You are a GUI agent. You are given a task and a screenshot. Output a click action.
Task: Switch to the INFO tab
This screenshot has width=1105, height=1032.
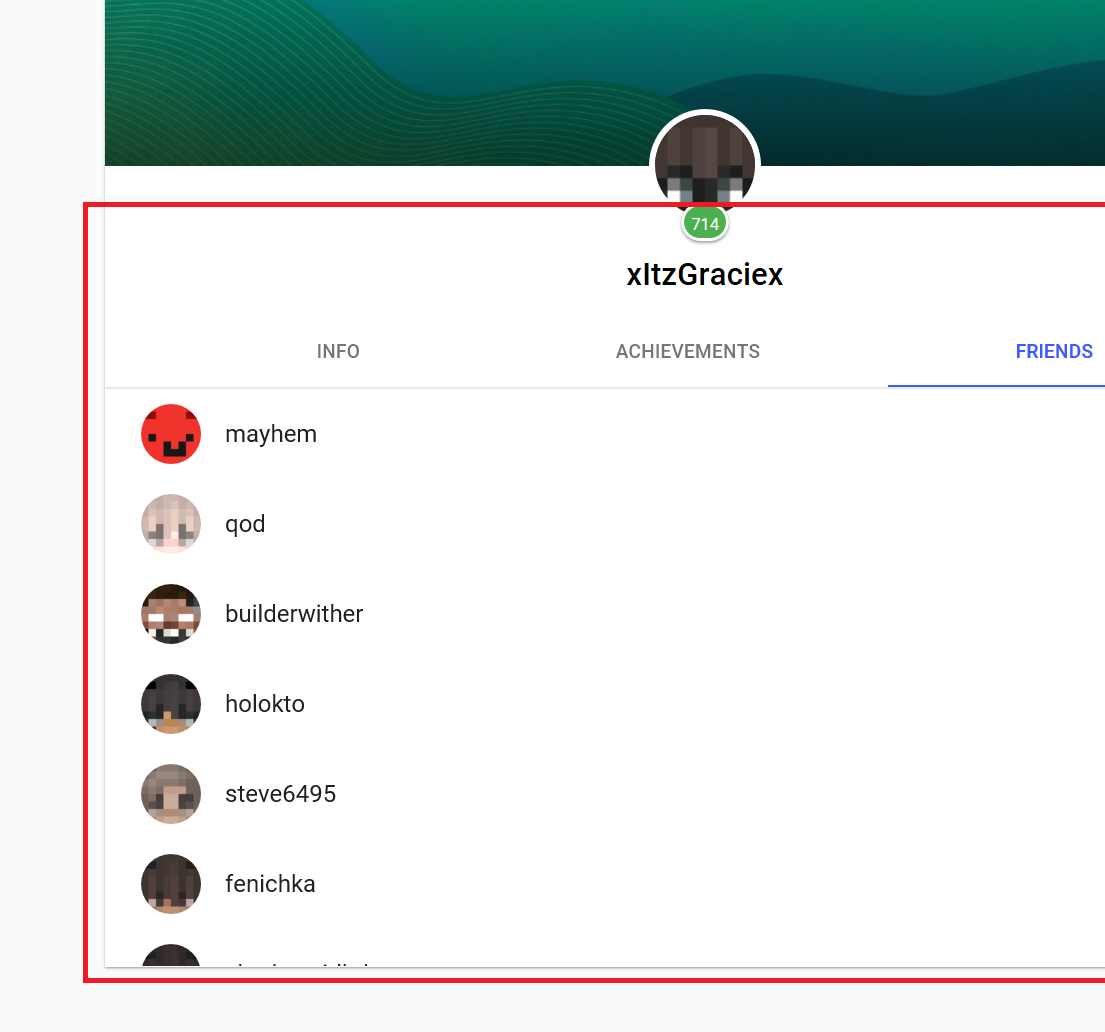(338, 351)
